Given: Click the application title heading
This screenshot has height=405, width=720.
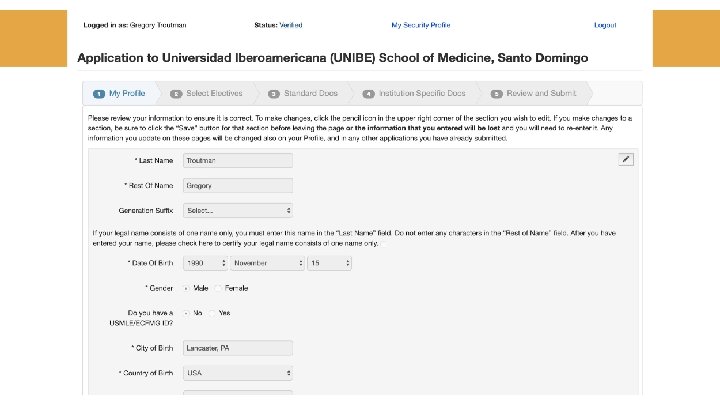Looking at the screenshot, I should (332, 58).
